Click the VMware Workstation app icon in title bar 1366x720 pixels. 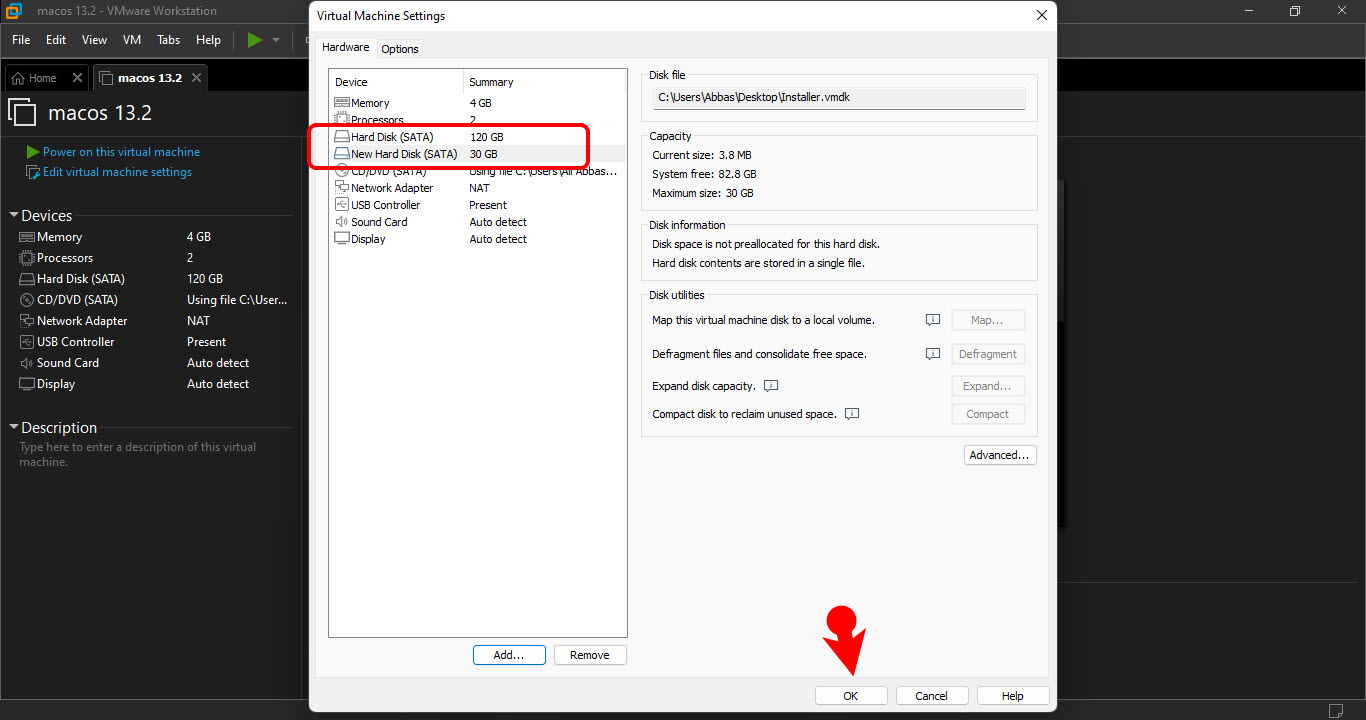[14, 12]
